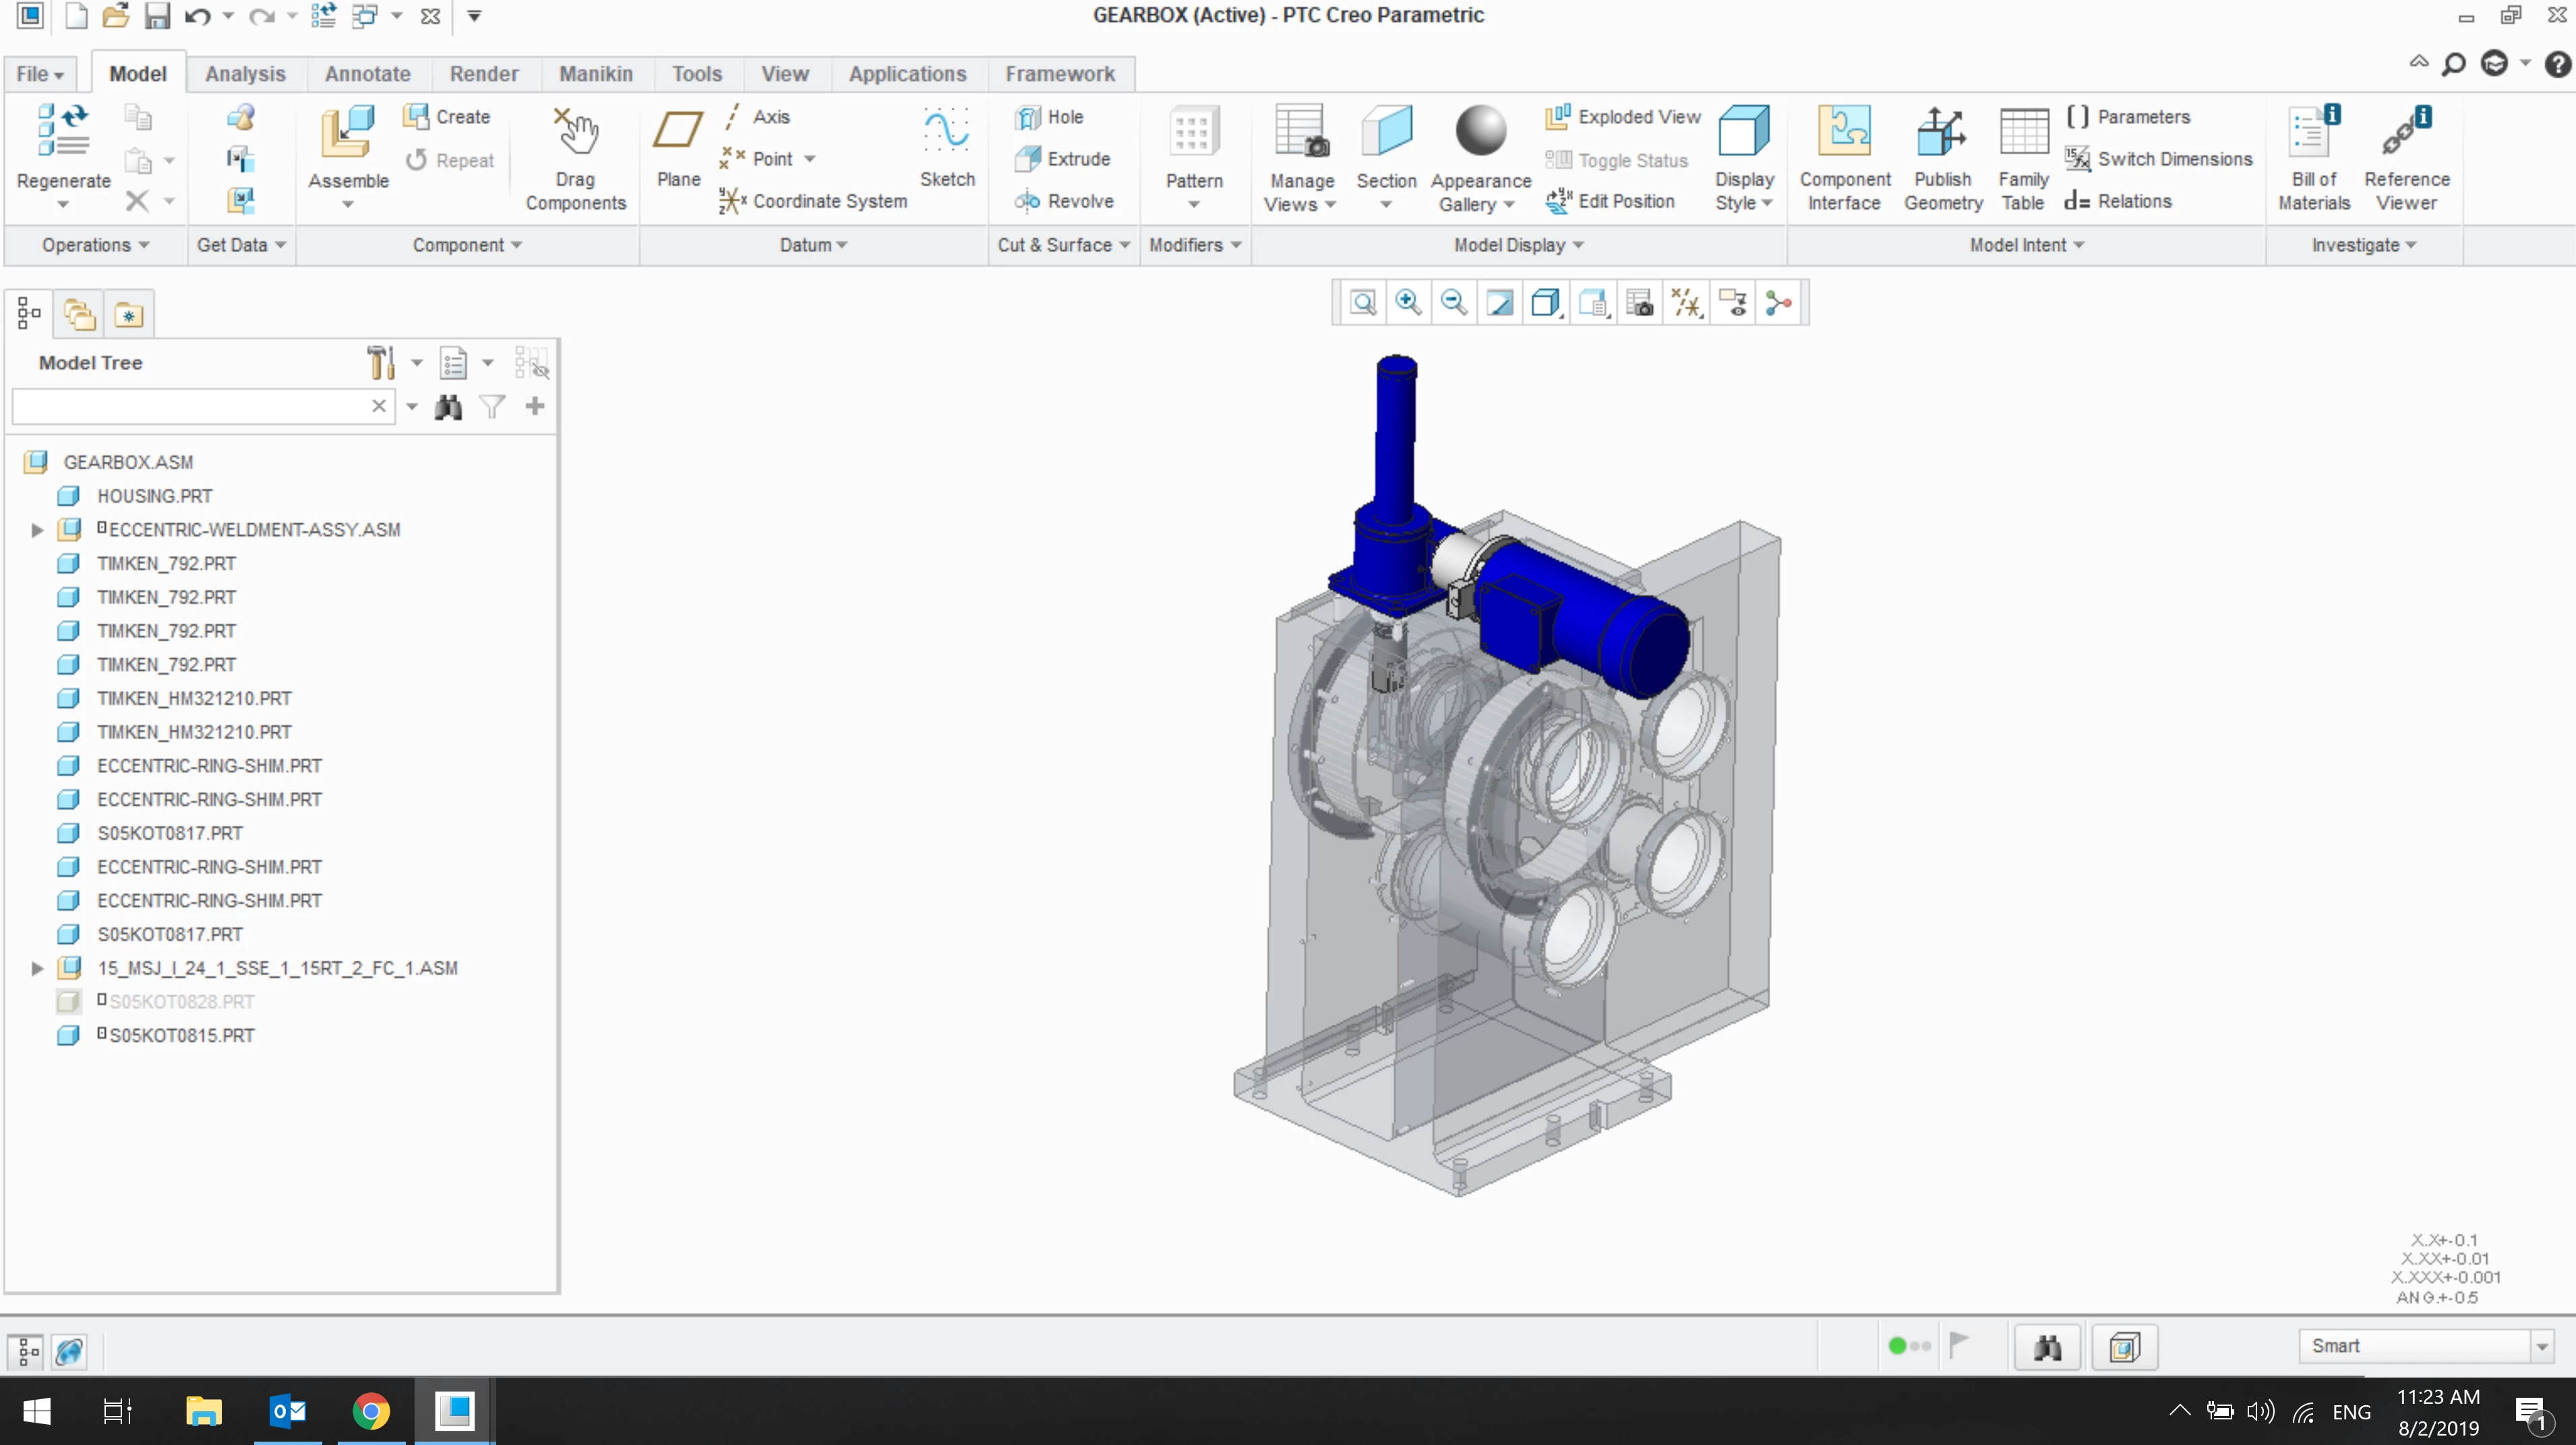
Task: Open the Get Data group dropdown
Action: click(x=241, y=245)
